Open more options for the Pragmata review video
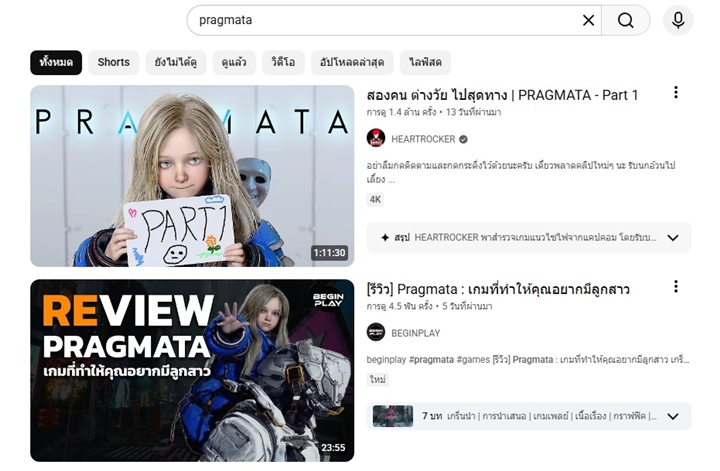The image size is (720, 471). [675, 286]
